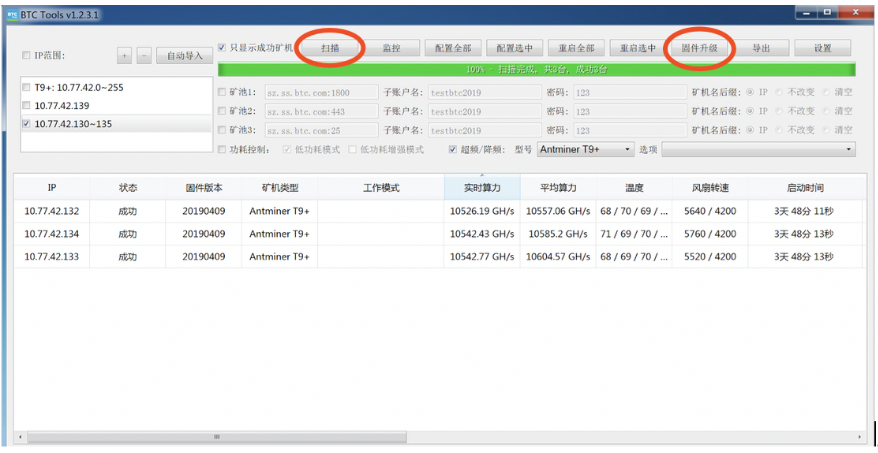
Task: Sort by 实时算力 column header
Action: coord(482,188)
